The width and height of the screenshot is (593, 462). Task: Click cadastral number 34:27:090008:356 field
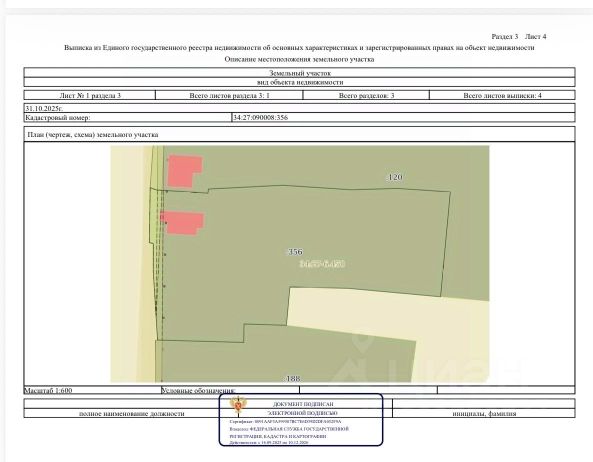(x=403, y=118)
